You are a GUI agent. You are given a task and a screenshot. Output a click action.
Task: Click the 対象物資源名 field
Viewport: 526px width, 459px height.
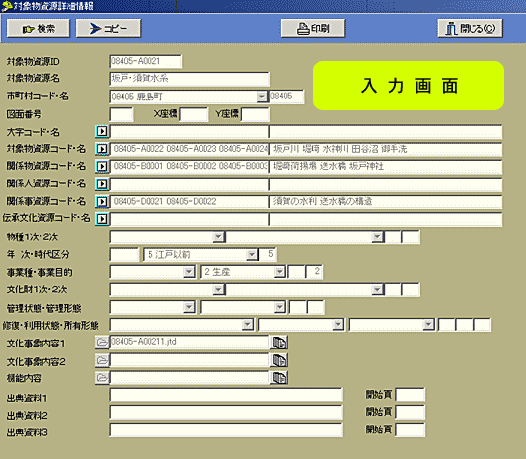(190, 79)
